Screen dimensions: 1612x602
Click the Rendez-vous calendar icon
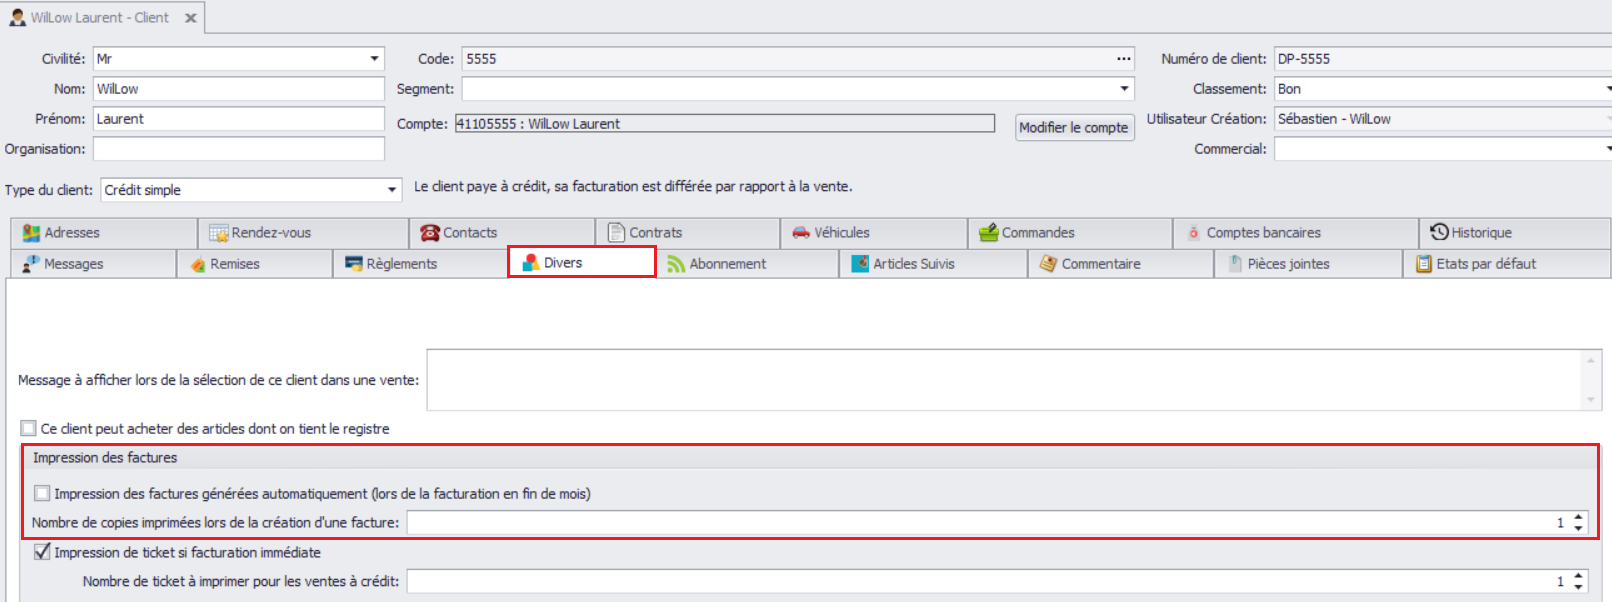(218, 233)
